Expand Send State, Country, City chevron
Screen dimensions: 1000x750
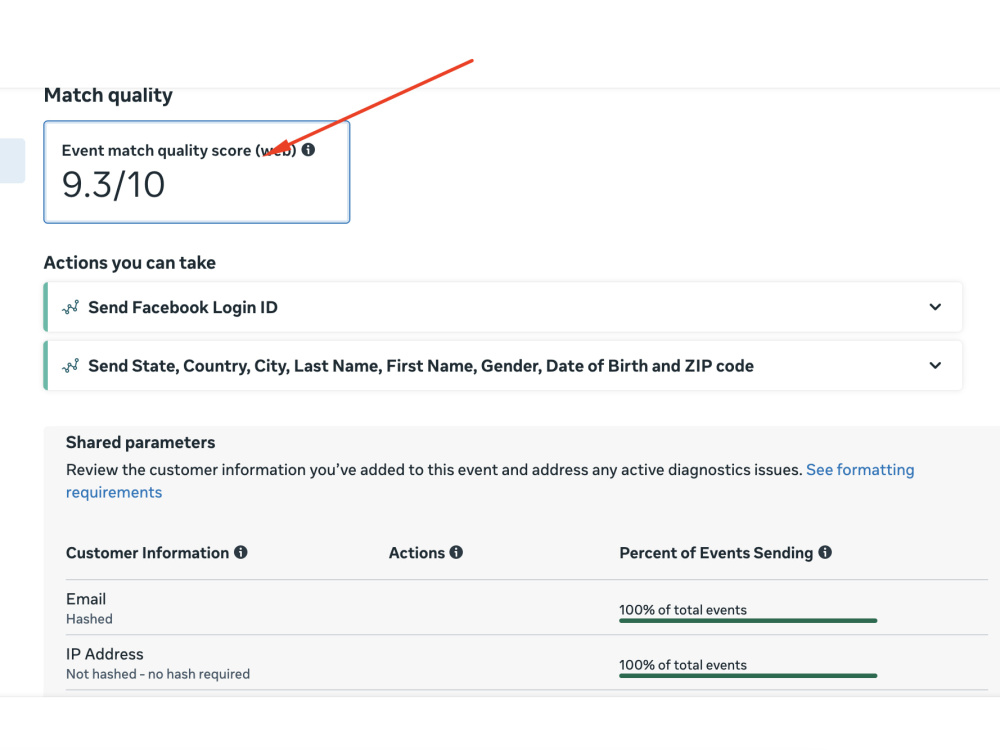(935, 365)
